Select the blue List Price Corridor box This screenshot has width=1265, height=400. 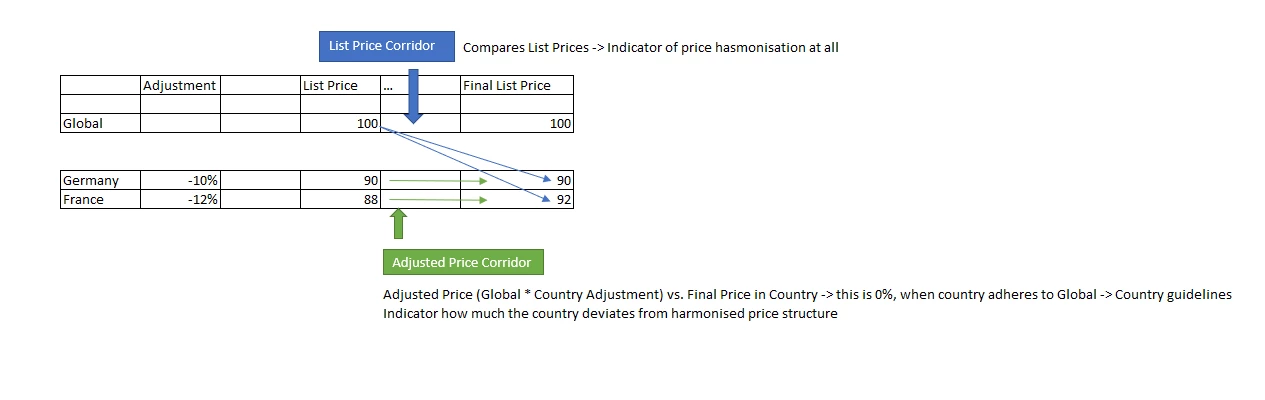click(x=382, y=46)
